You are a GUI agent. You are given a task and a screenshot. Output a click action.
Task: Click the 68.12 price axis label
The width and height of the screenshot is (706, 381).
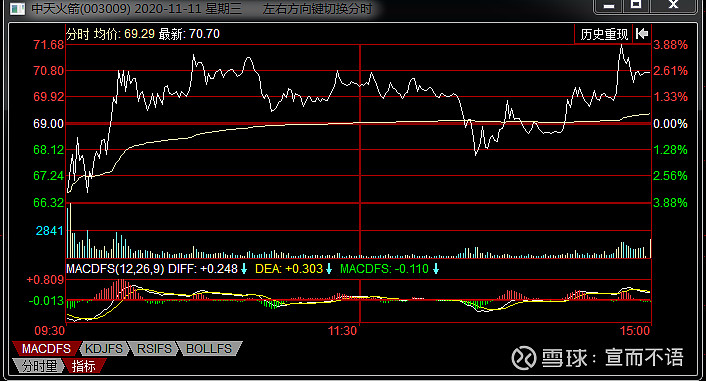[49, 150]
